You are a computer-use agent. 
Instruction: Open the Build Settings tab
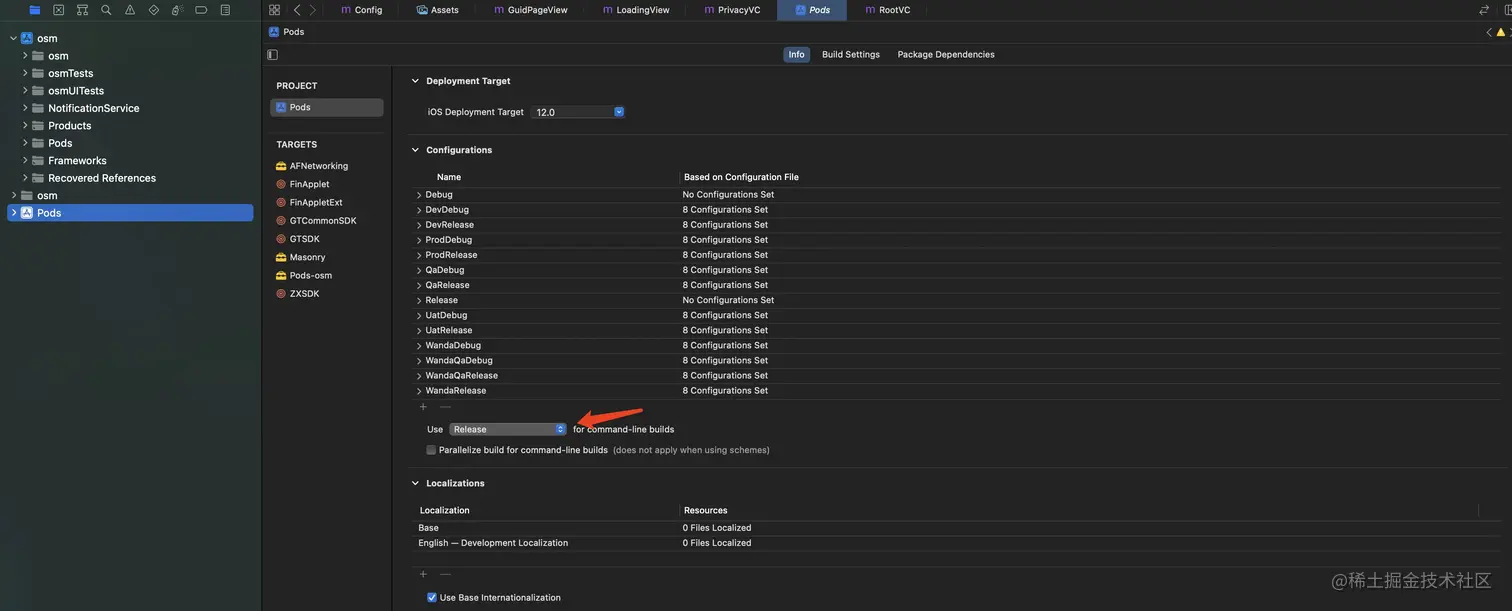tap(851, 55)
